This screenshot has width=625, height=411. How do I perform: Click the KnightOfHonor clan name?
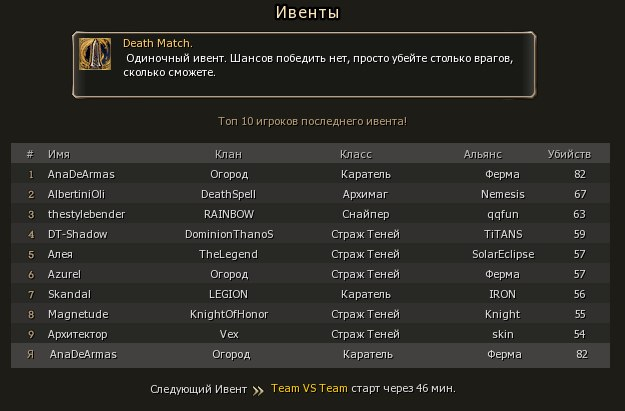point(229,314)
